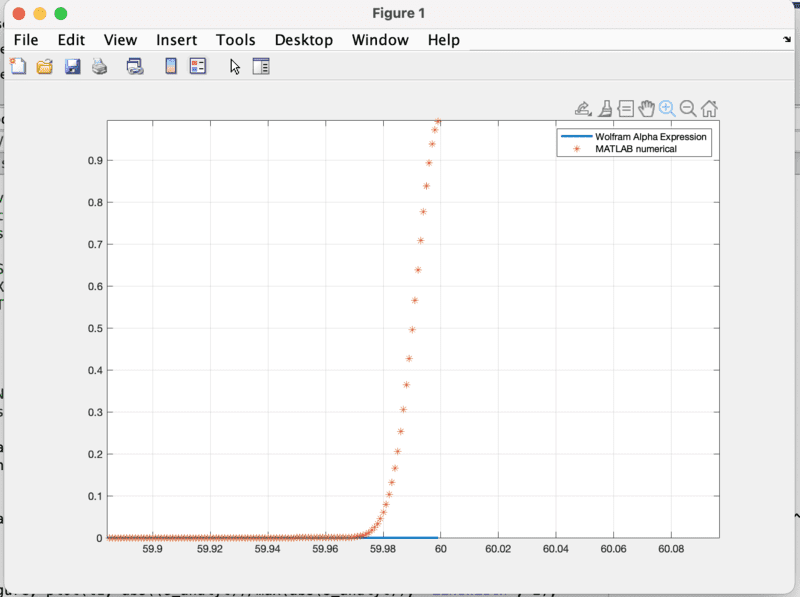The height and width of the screenshot is (597, 800).
Task: Open the Insert menu
Action: [177, 40]
